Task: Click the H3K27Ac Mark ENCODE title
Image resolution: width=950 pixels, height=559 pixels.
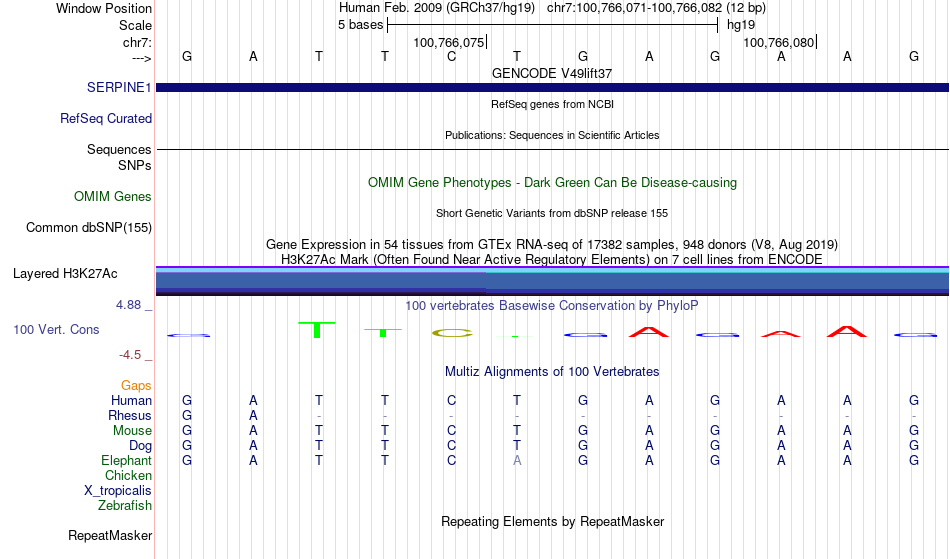Action: pyautogui.click(x=552, y=260)
